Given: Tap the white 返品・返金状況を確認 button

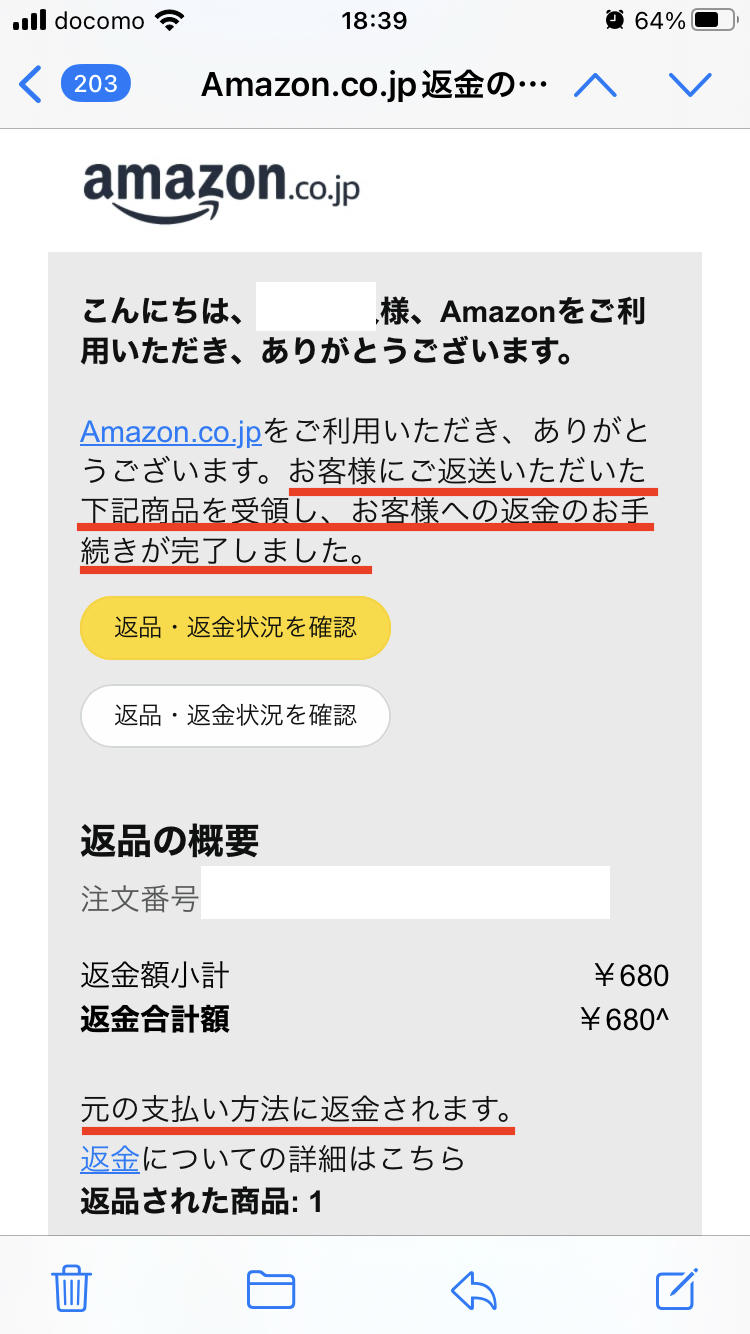Looking at the screenshot, I should point(235,716).
